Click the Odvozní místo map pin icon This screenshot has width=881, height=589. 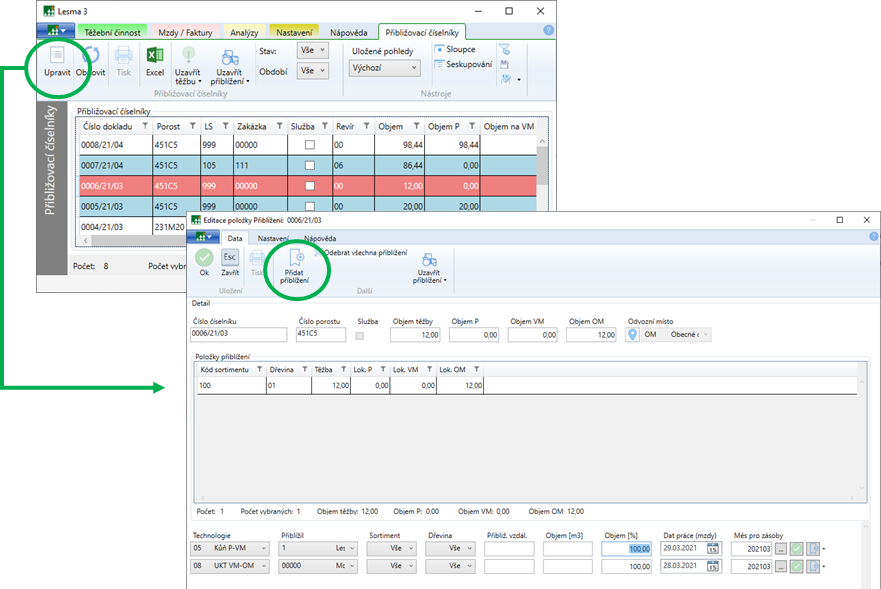(x=632, y=335)
